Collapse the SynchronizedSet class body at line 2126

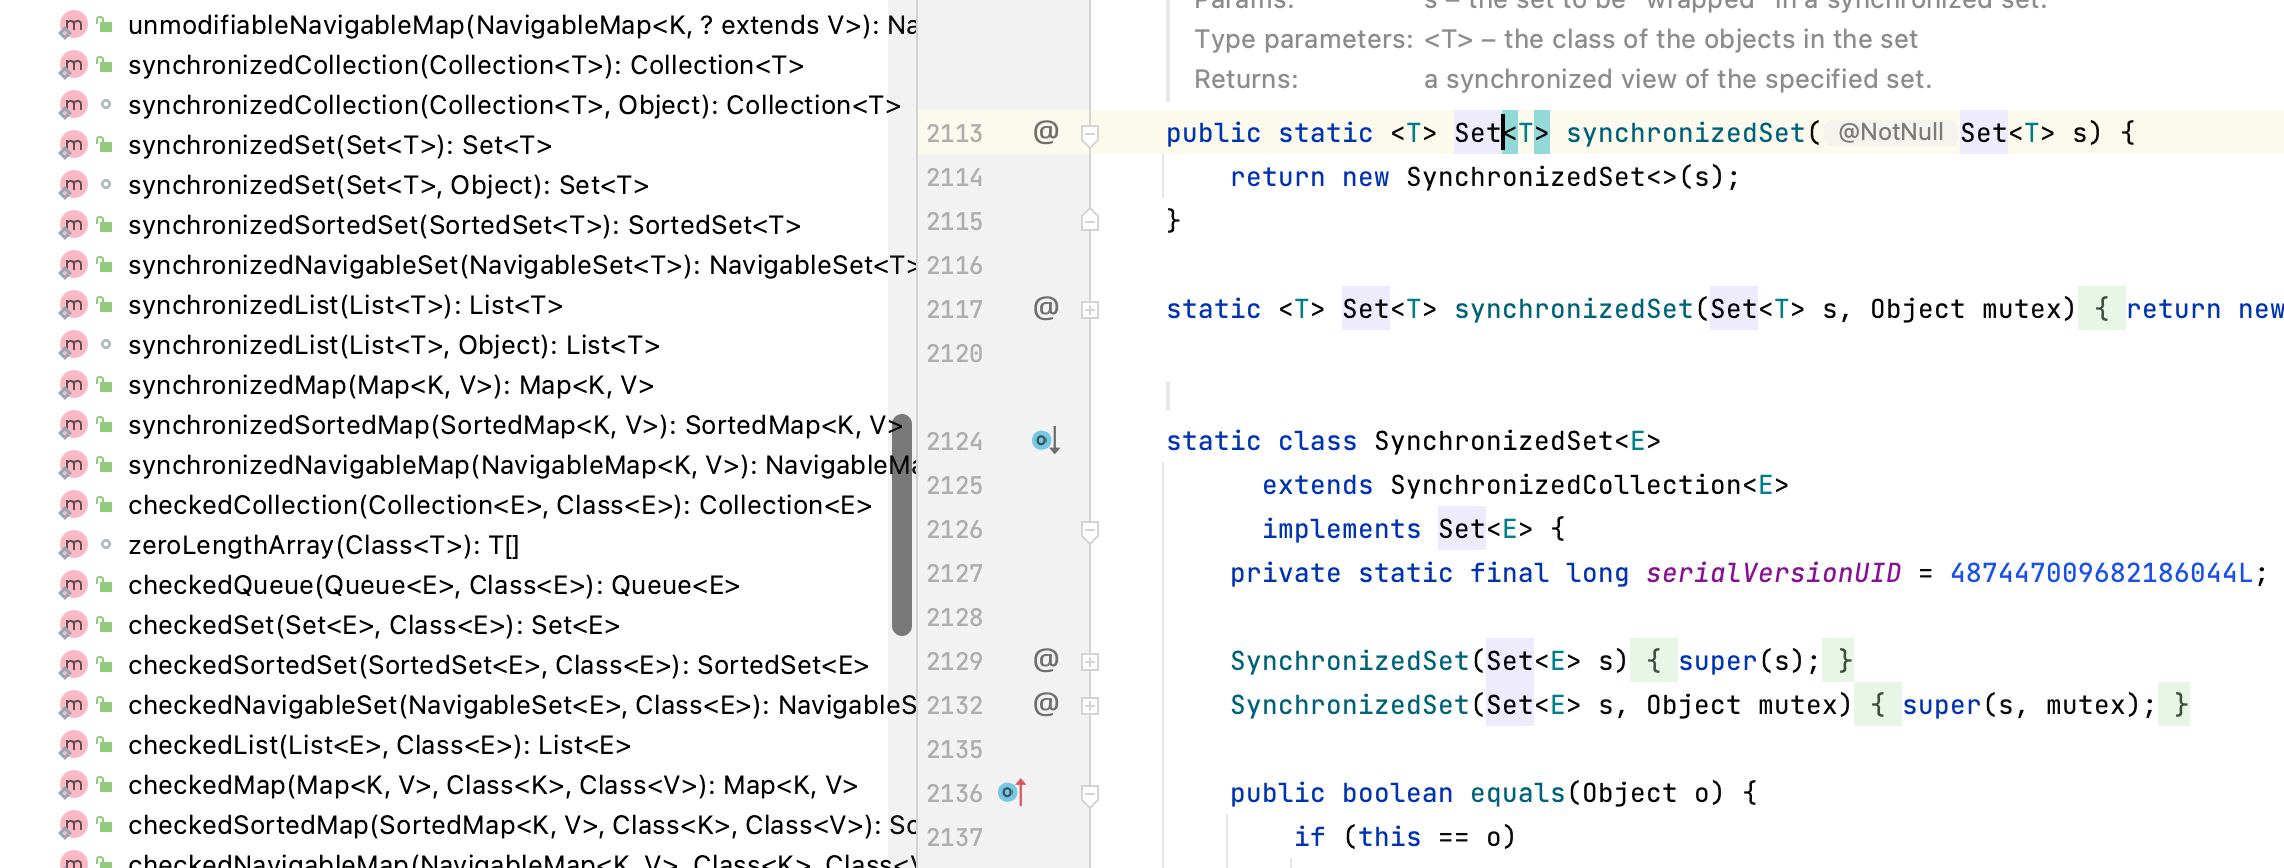(1090, 530)
